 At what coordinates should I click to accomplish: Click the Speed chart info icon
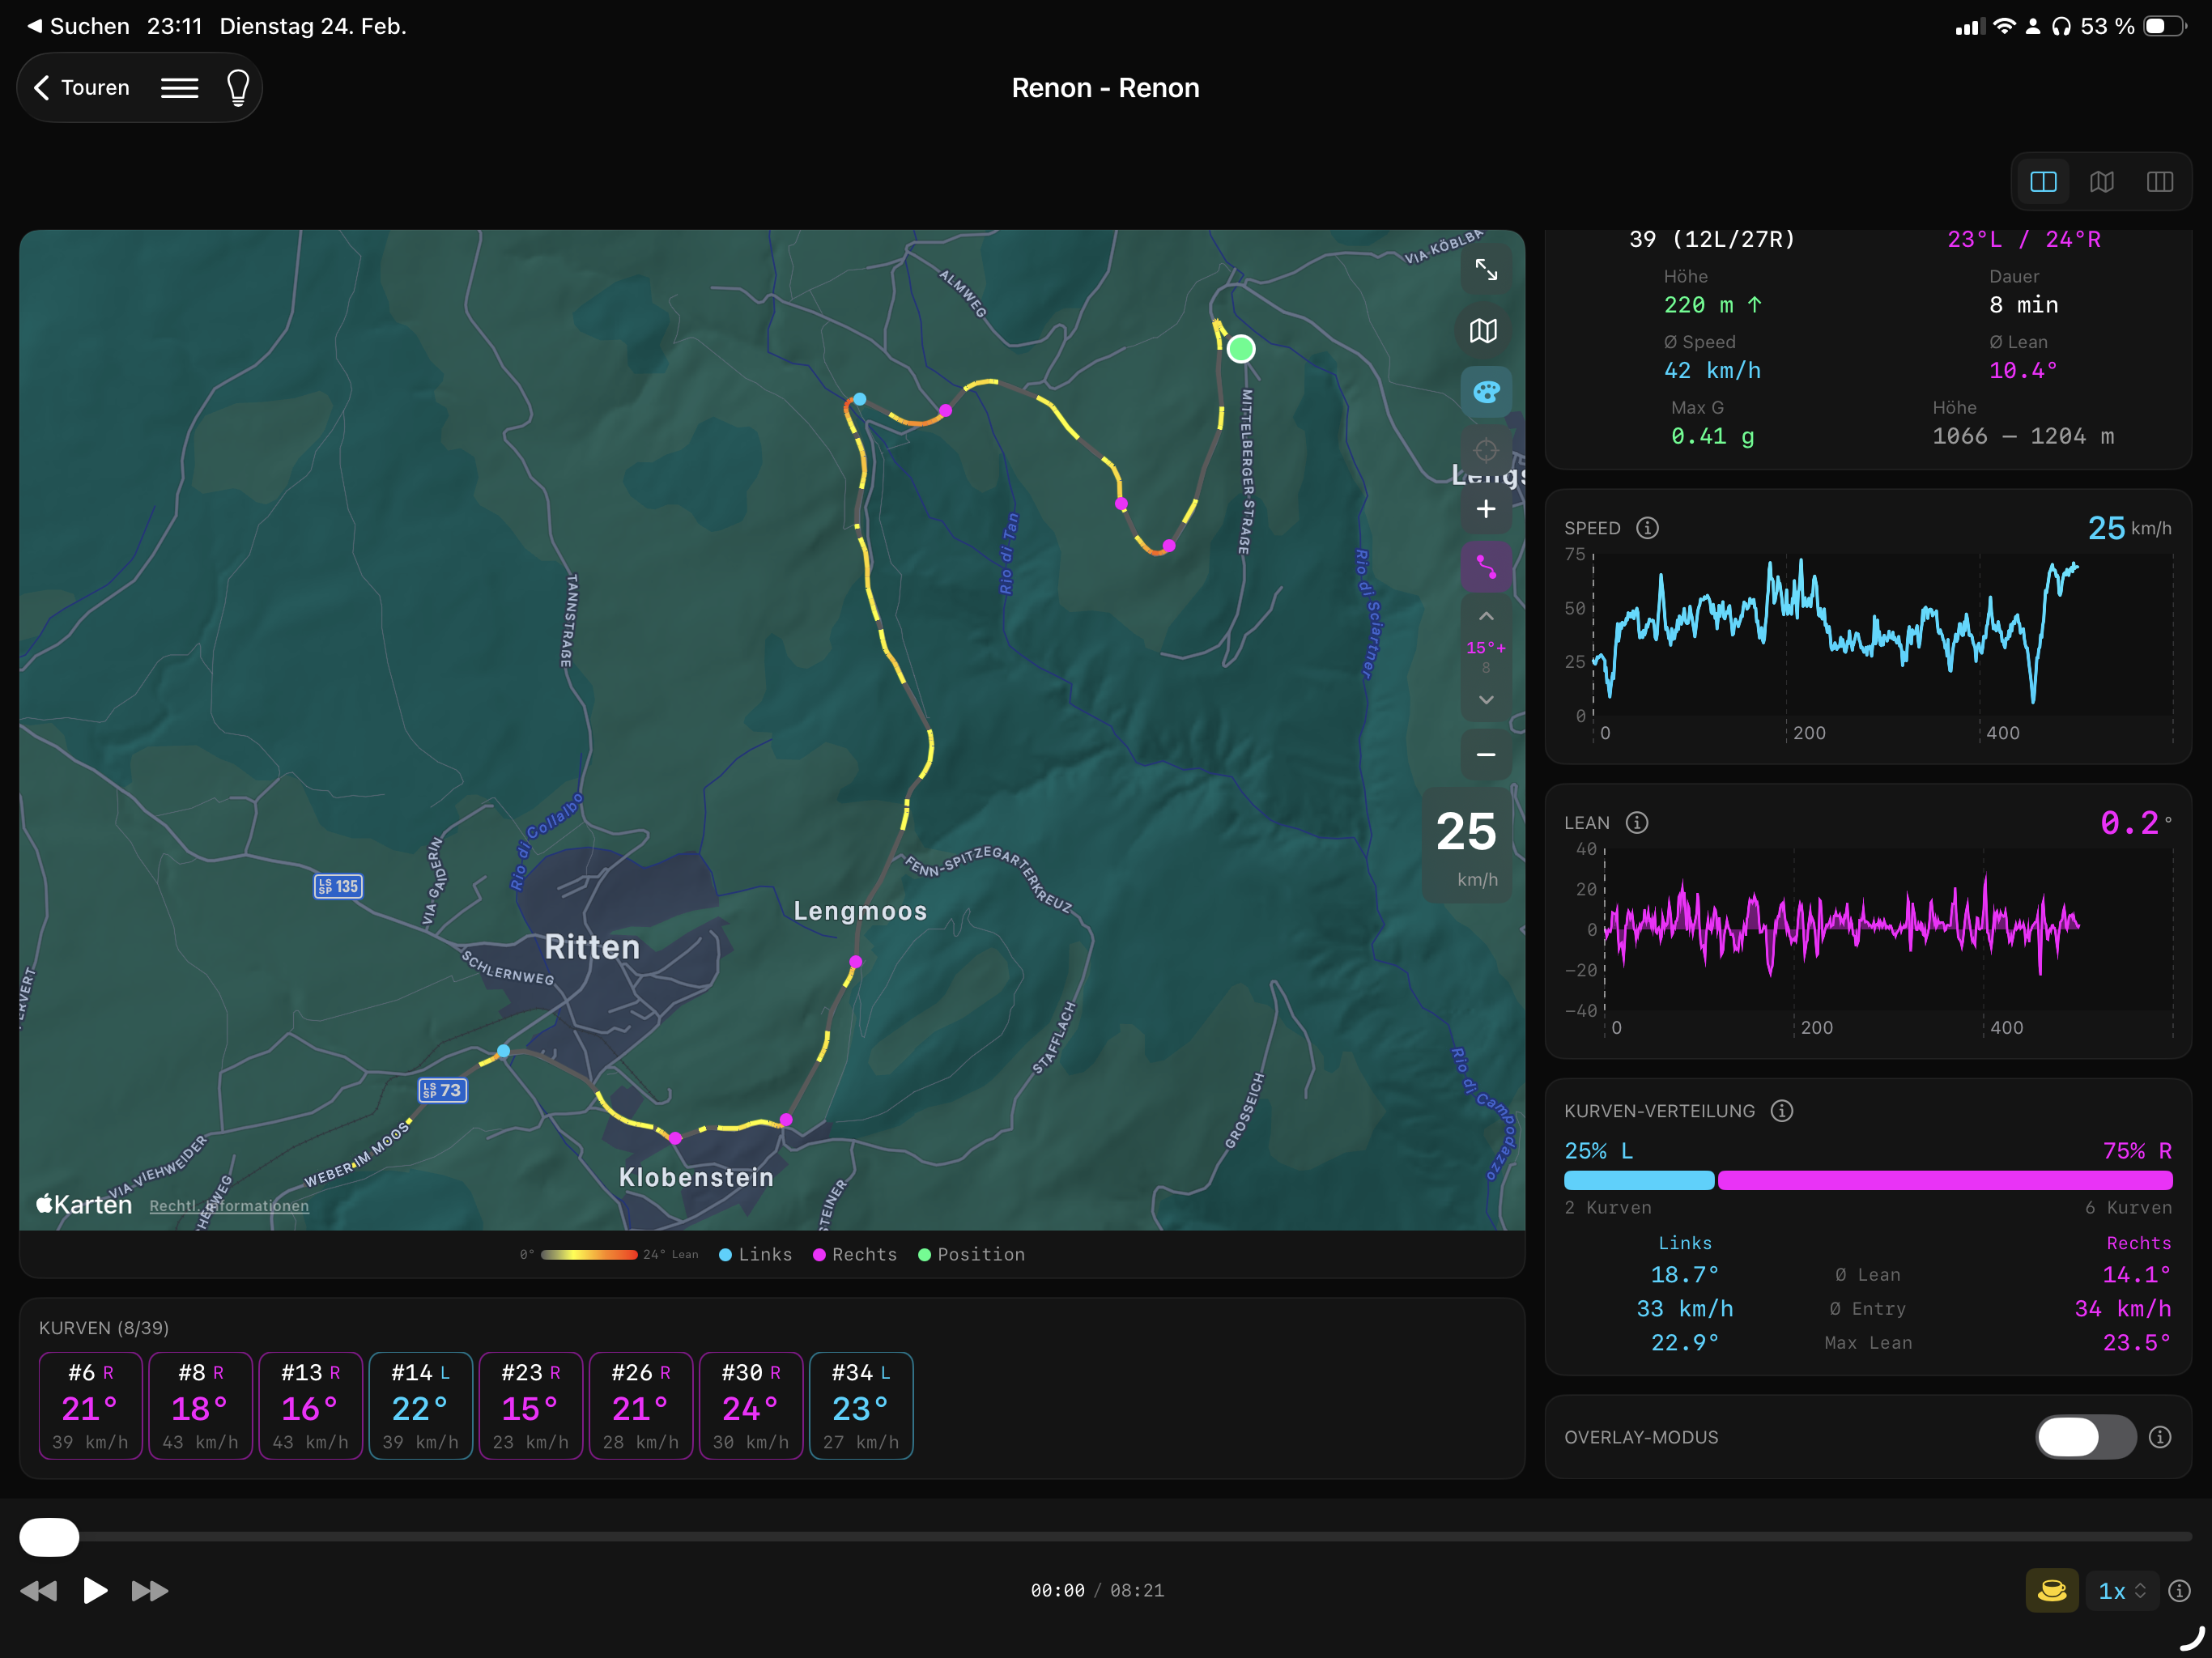[1647, 528]
